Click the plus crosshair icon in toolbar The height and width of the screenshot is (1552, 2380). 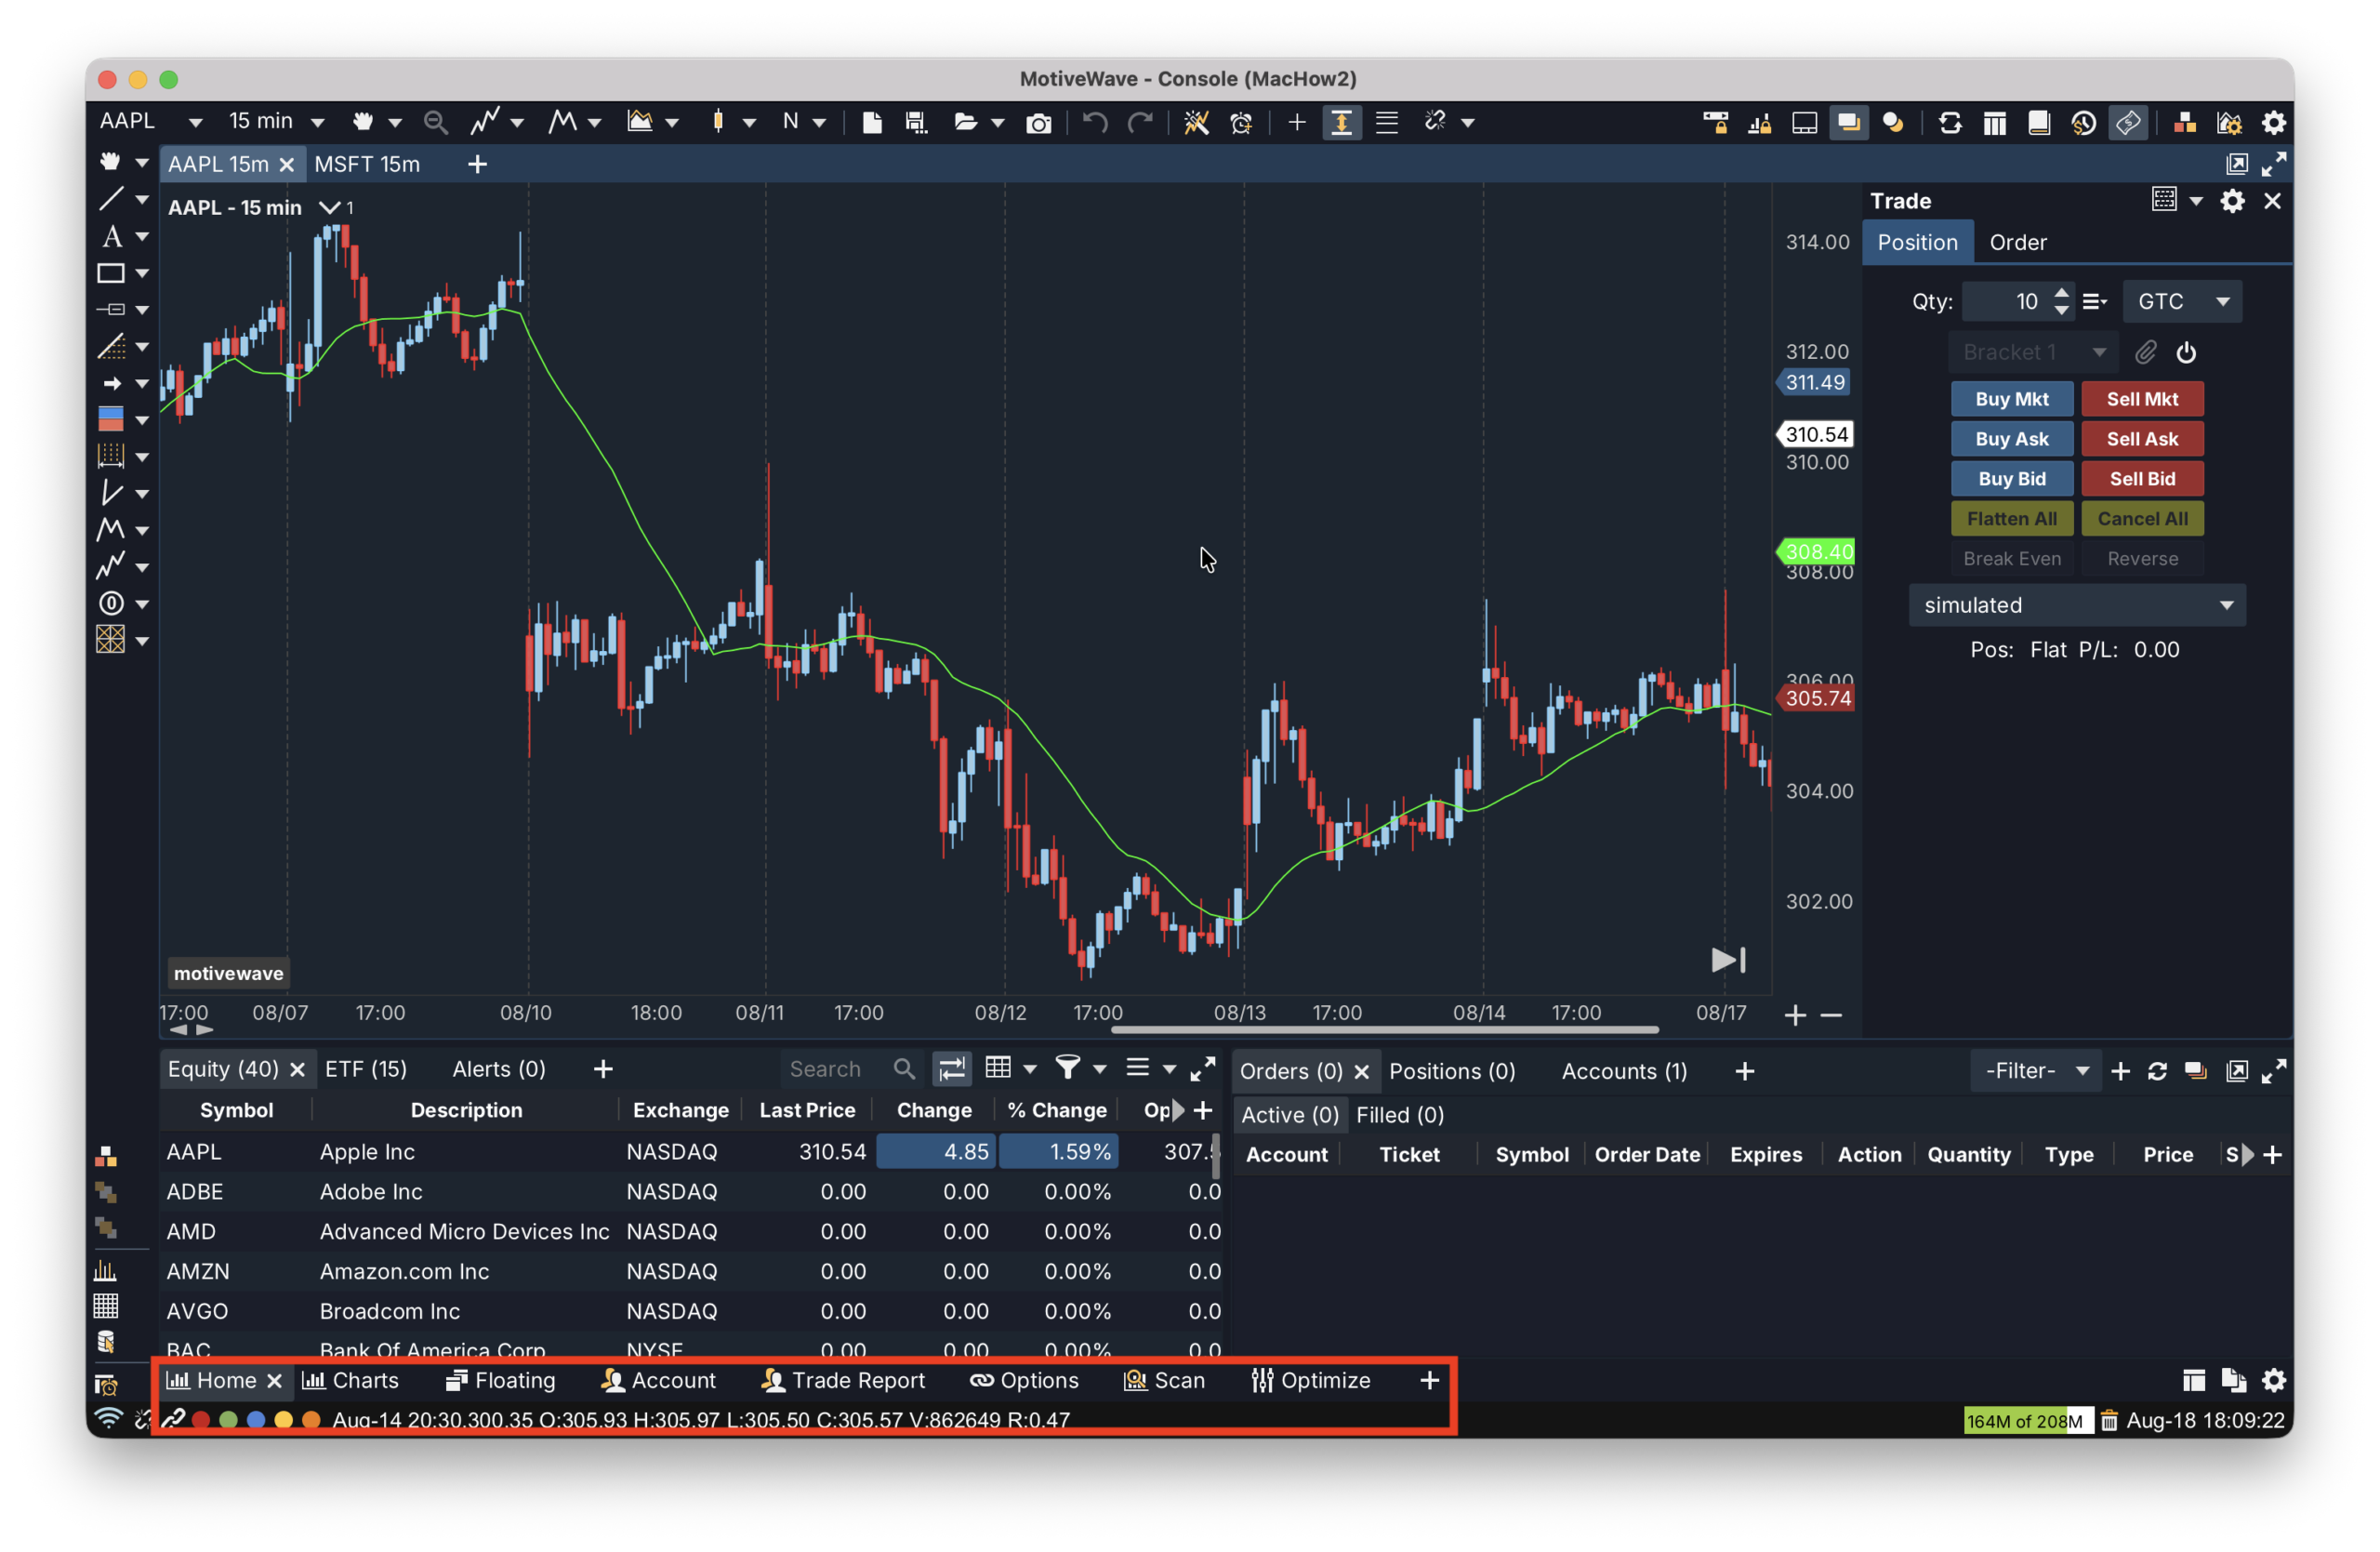click(1297, 122)
